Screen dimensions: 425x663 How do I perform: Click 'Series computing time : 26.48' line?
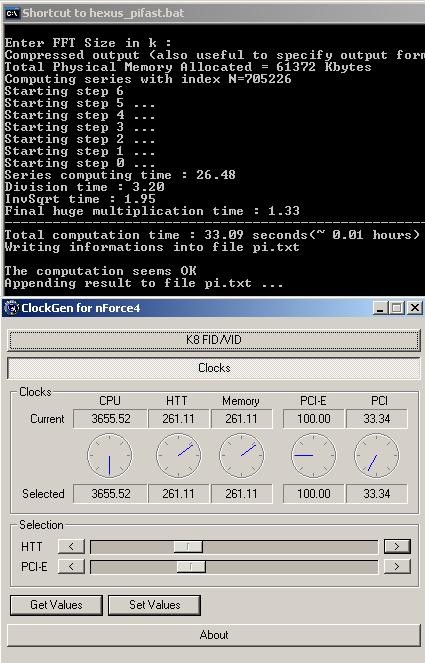coord(120,175)
